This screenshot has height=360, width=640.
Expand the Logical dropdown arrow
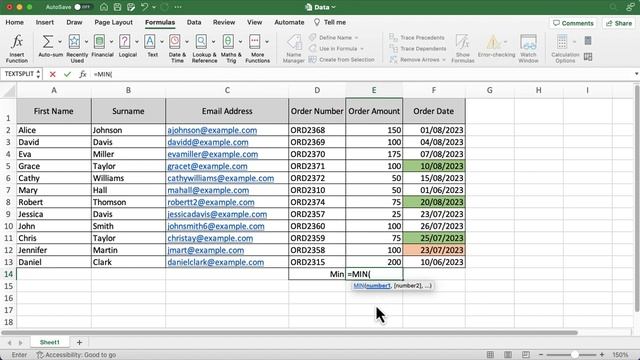tap(136, 42)
